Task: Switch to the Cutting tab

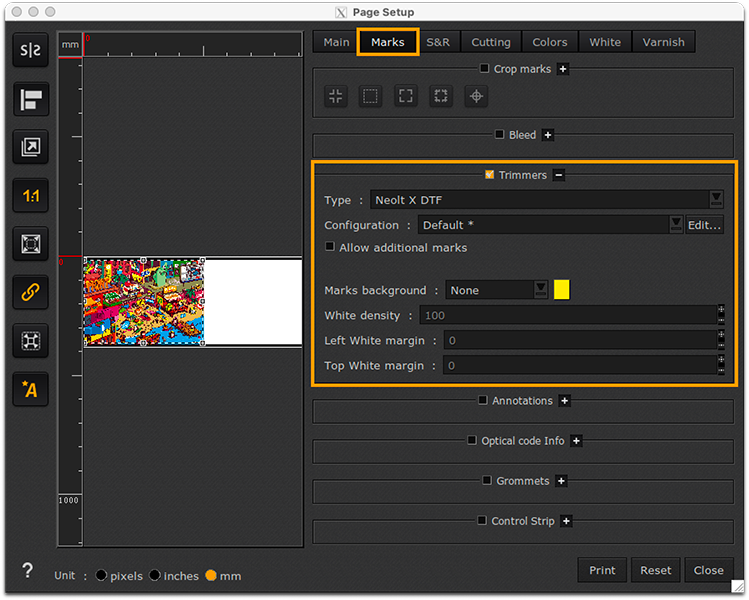Action: pos(491,42)
